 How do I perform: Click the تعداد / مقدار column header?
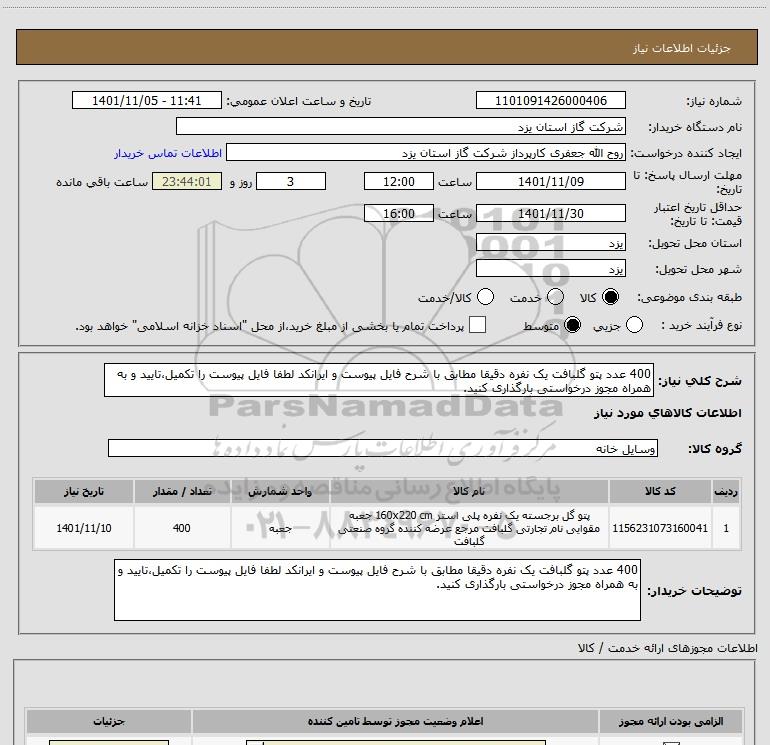(182, 491)
